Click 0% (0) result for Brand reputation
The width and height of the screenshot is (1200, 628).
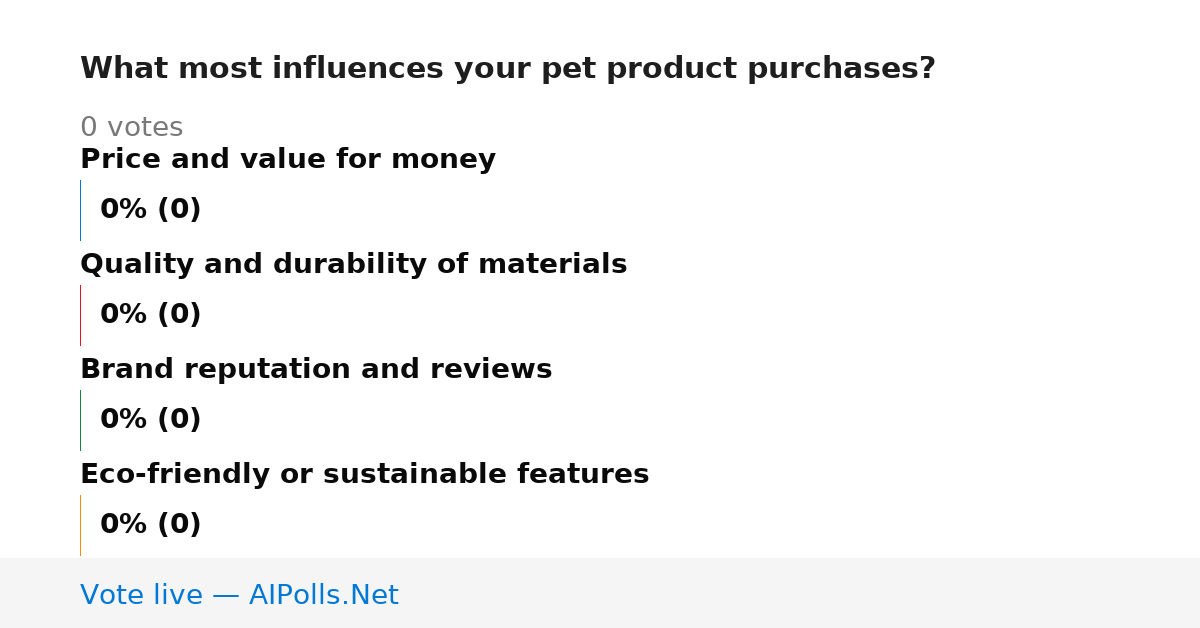(x=150, y=420)
